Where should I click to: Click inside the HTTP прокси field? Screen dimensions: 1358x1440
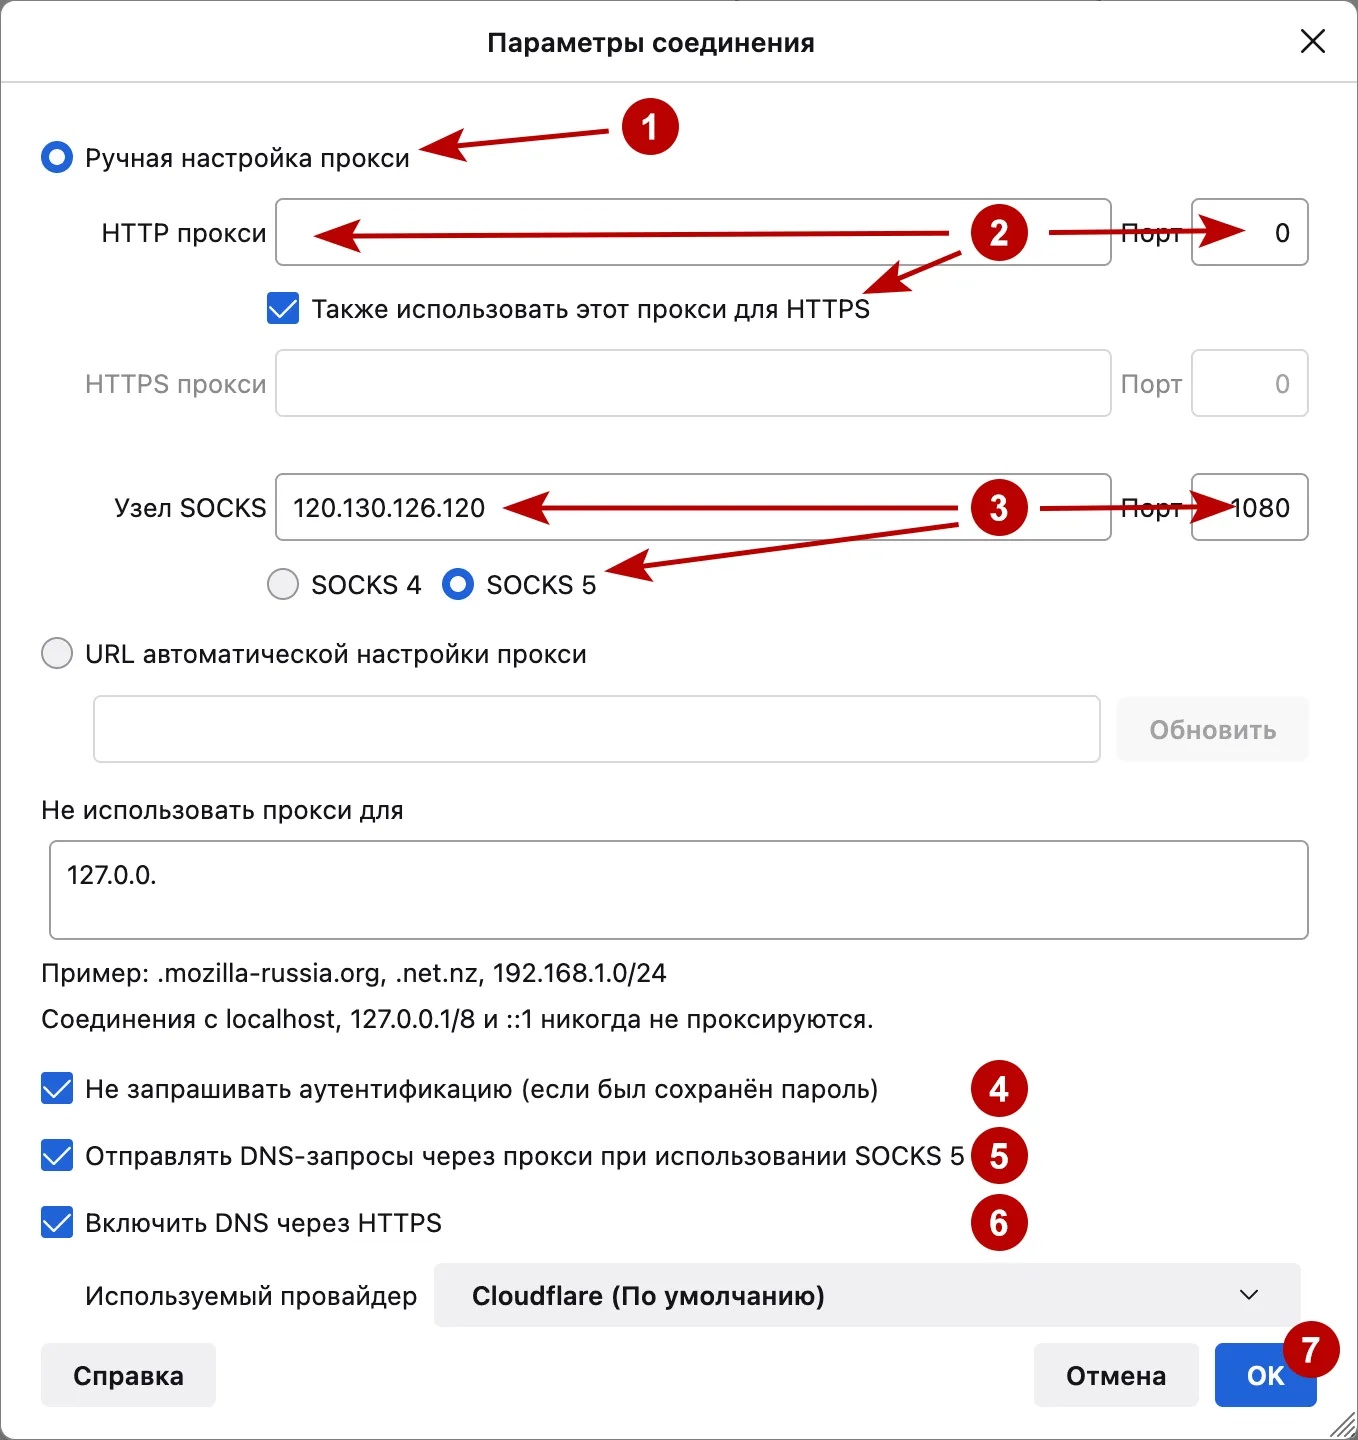[693, 232]
